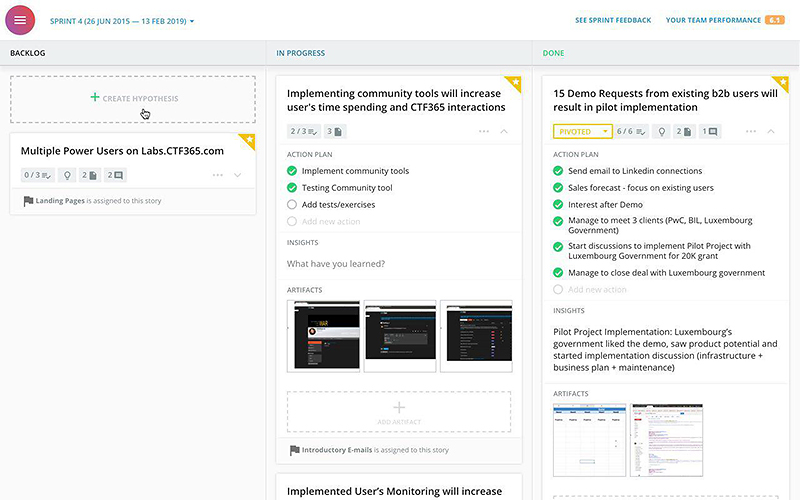
Task: Open 2/3 action count on community tools card
Action: pyautogui.click(x=304, y=132)
